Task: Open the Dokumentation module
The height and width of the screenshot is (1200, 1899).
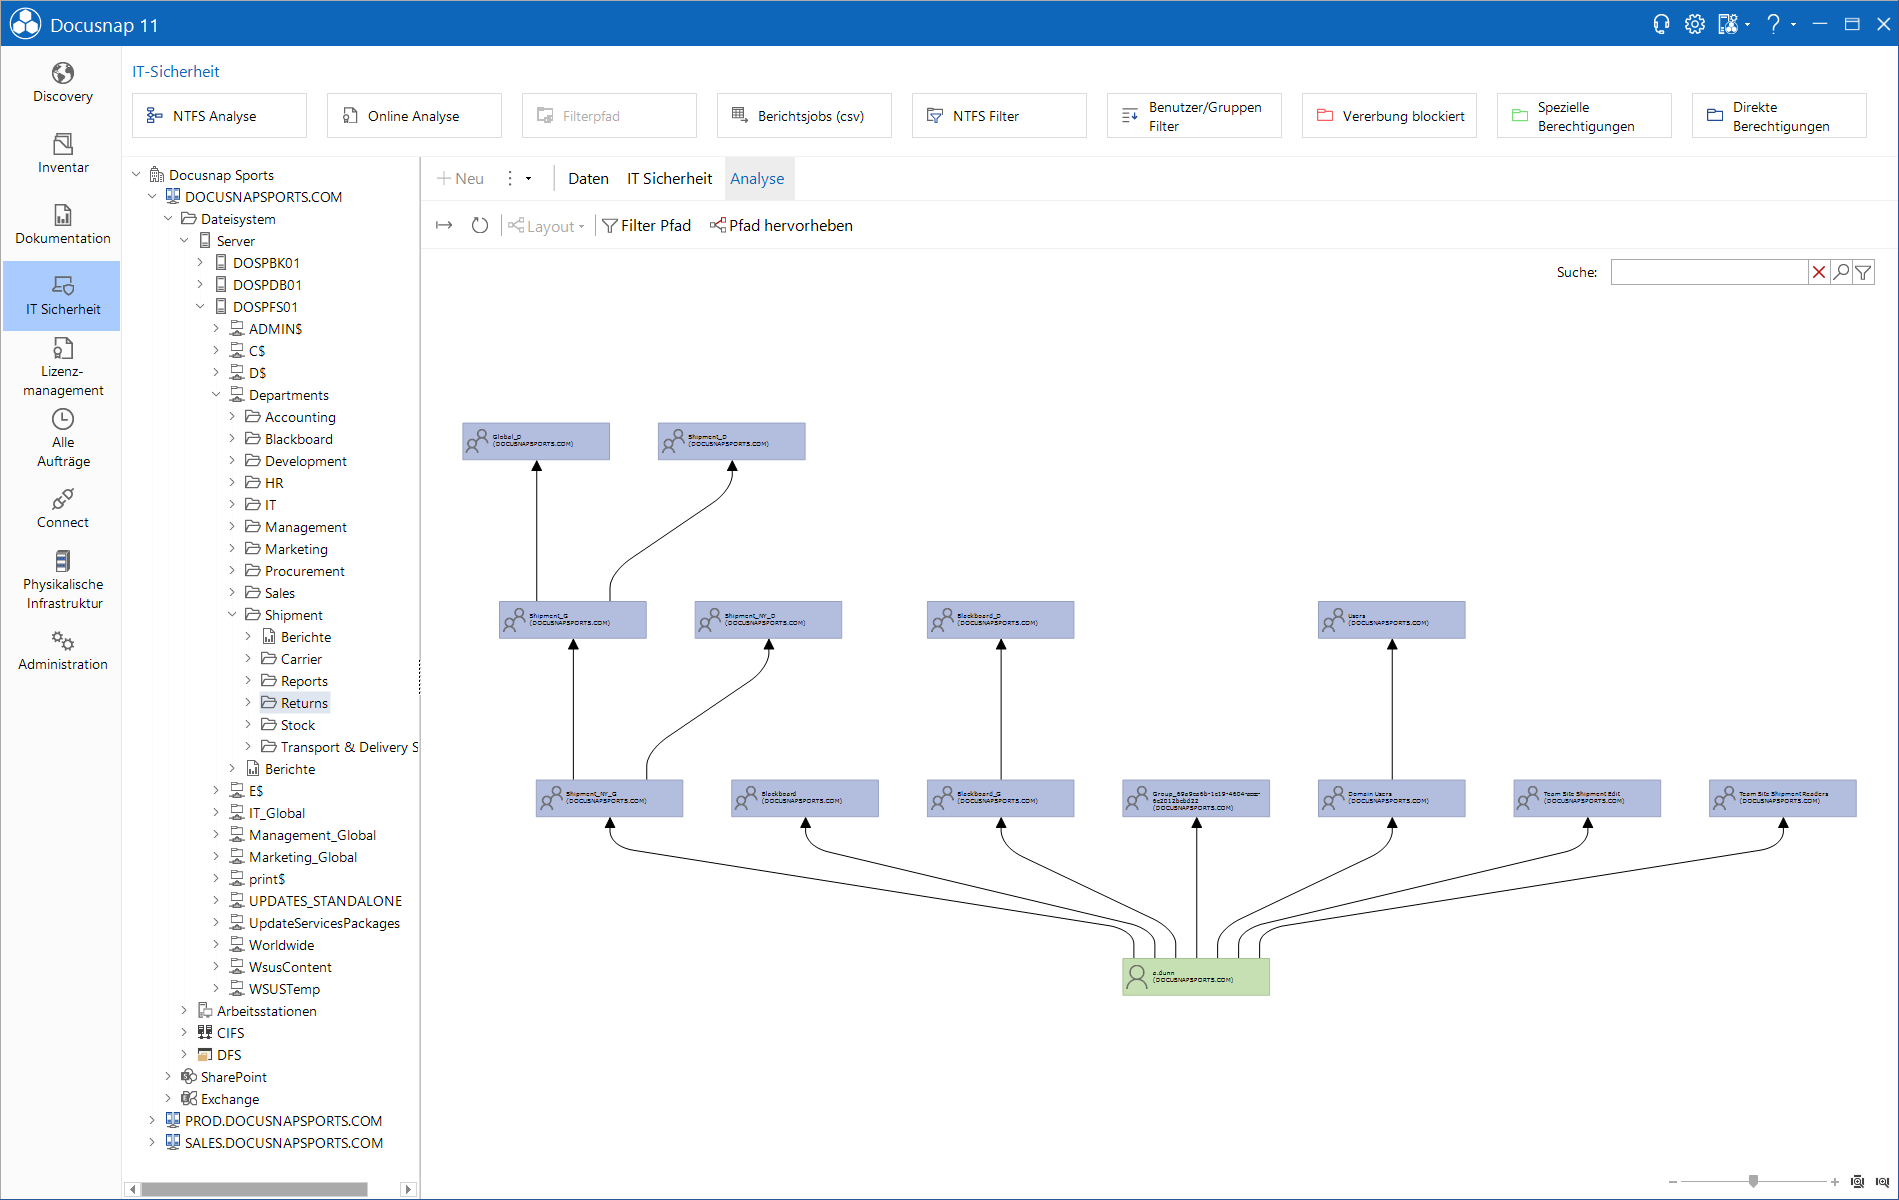Action: [62, 225]
